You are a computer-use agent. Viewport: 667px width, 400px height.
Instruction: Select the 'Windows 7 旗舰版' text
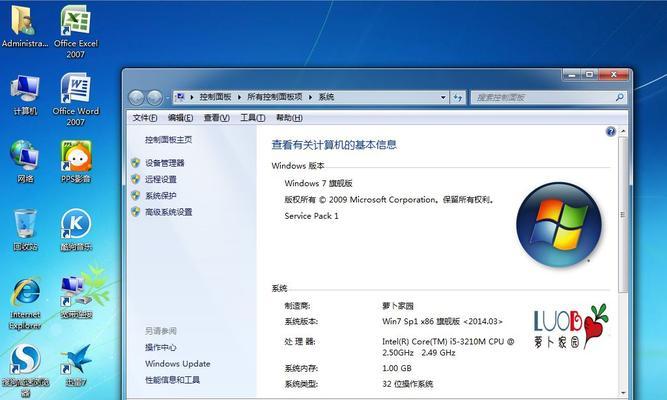(318, 183)
